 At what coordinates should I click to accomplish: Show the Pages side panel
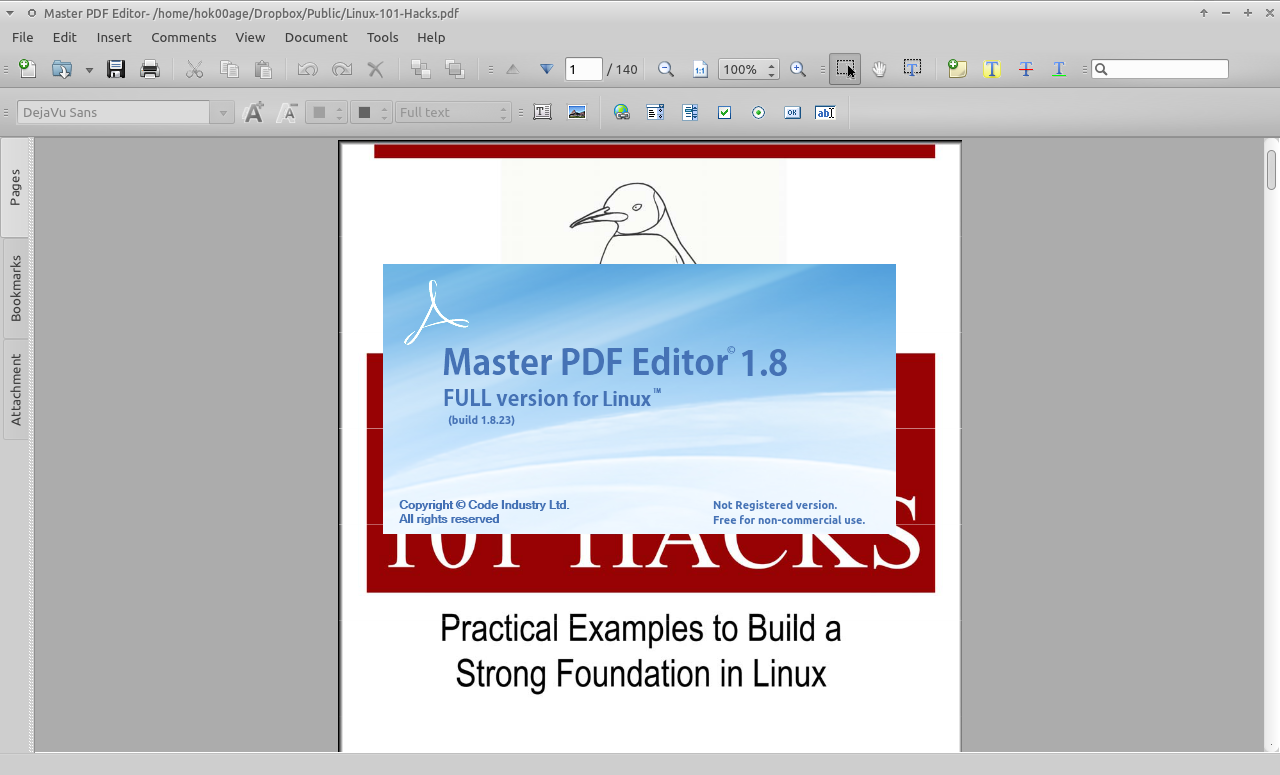(16, 187)
